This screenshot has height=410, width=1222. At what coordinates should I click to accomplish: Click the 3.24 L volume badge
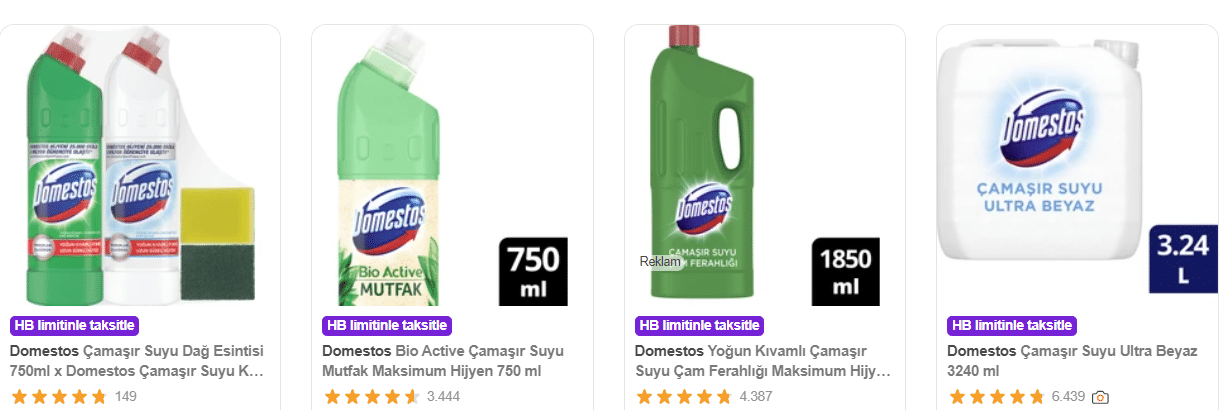click(x=1183, y=258)
